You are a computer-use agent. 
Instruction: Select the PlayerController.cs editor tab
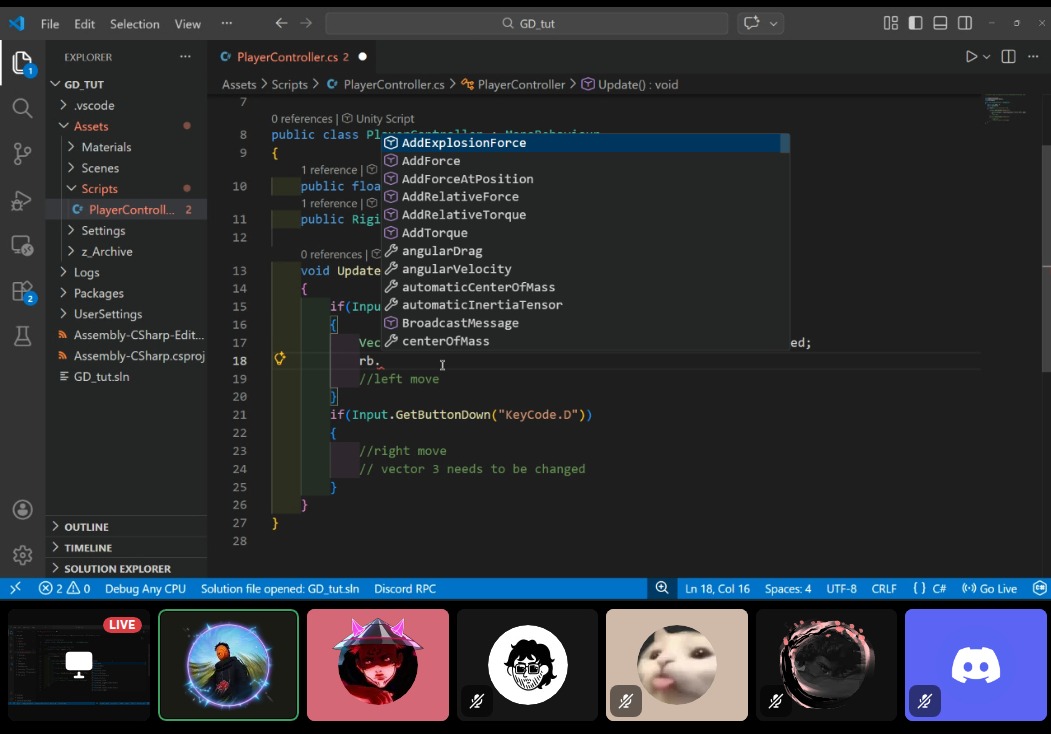point(292,57)
